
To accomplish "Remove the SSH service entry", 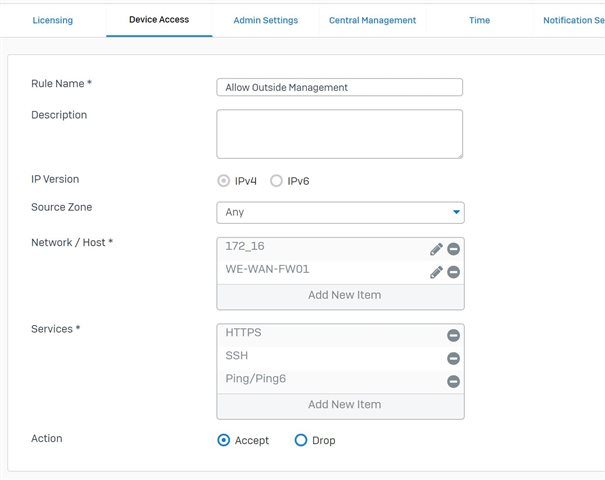I will pos(453,358).
